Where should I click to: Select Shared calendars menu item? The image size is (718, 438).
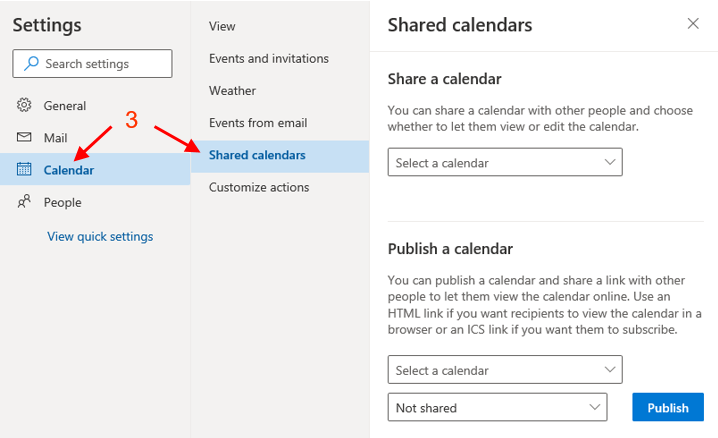point(257,155)
